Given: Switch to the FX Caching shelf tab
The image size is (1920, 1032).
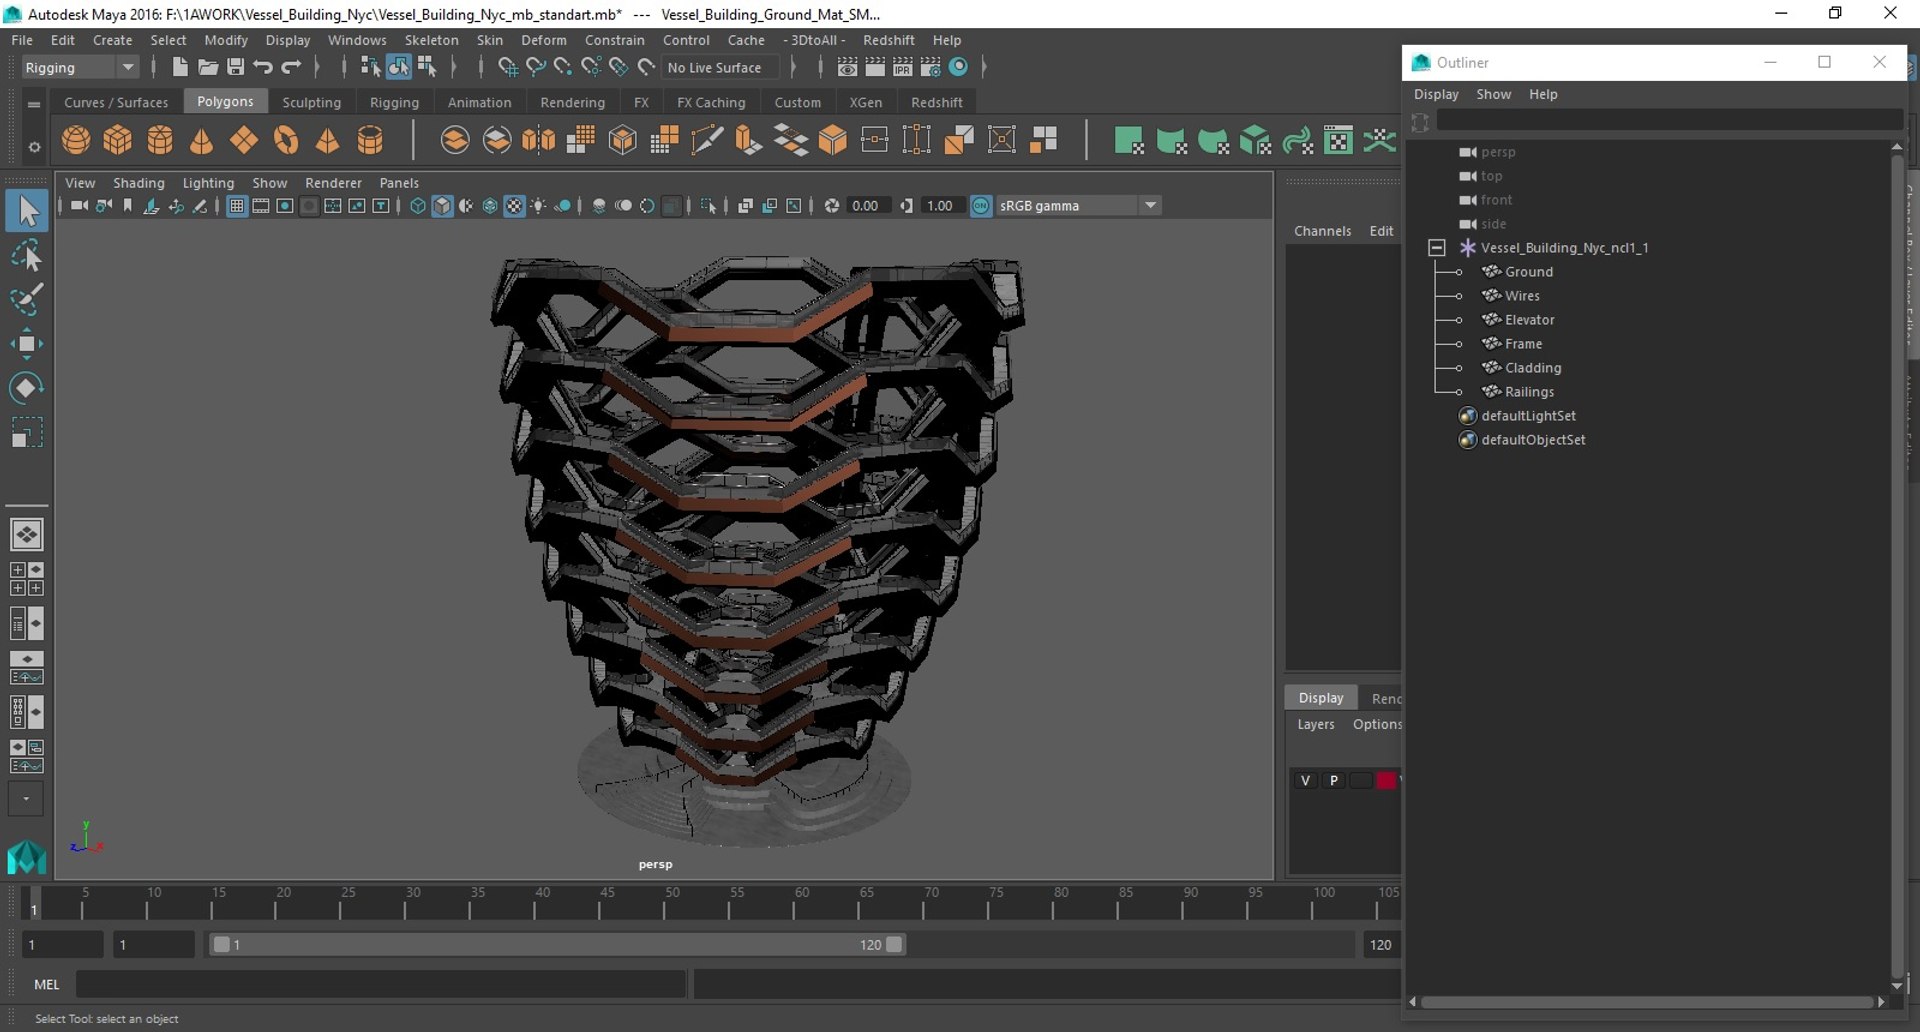Looking at the screenshot, I should (711, 102).
